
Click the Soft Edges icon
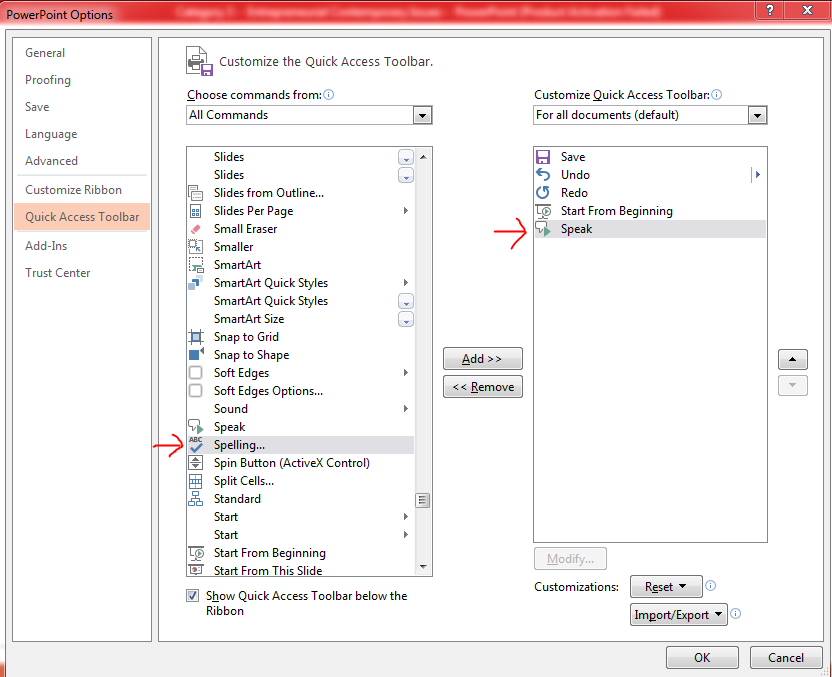(195, 372)
